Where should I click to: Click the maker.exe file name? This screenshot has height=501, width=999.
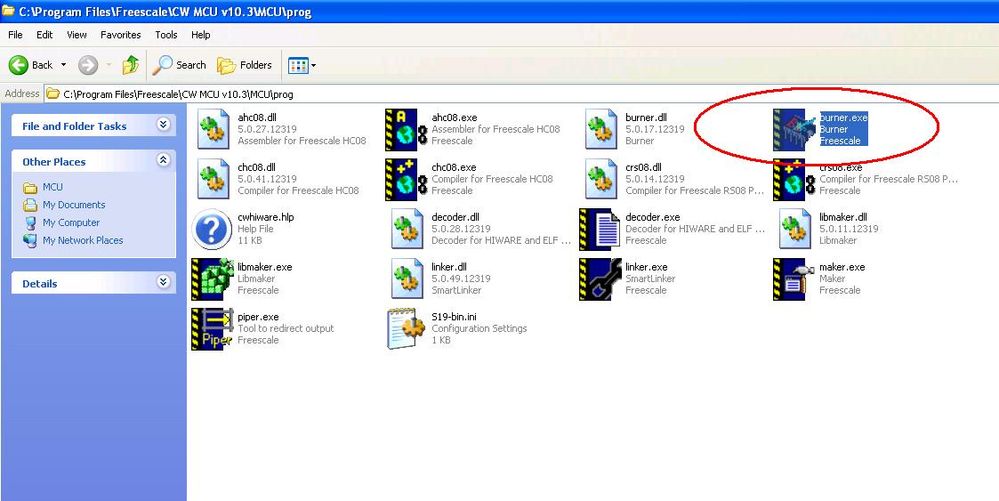click(842, 266)
